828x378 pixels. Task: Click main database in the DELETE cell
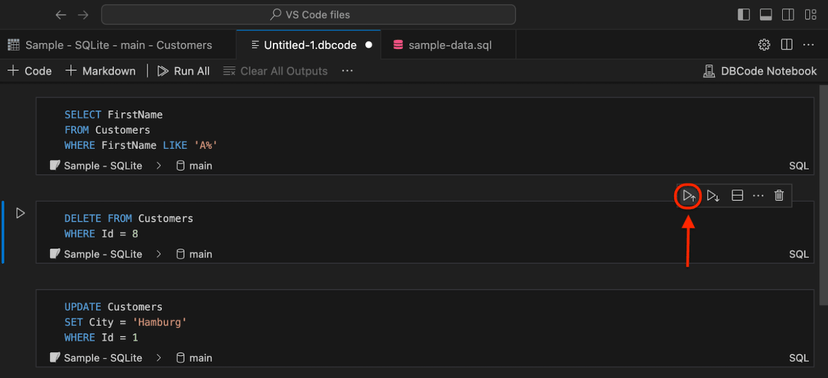(x=194, y=254)
